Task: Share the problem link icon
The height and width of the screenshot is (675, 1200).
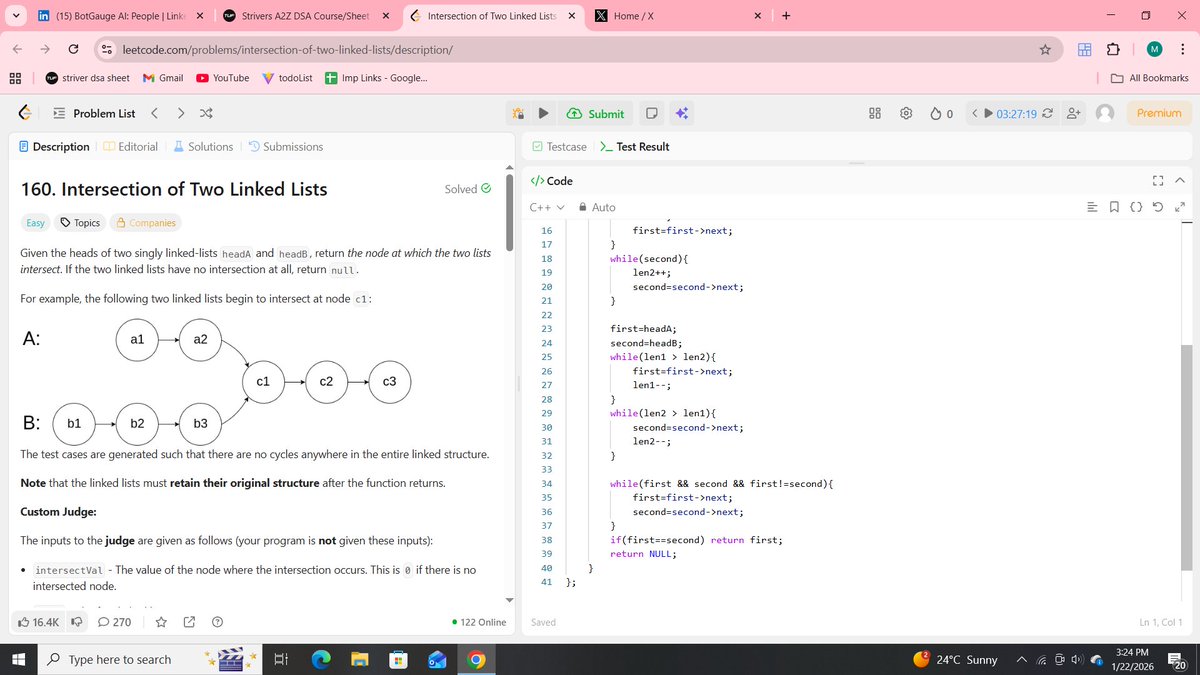Action: tap(189, 622)
